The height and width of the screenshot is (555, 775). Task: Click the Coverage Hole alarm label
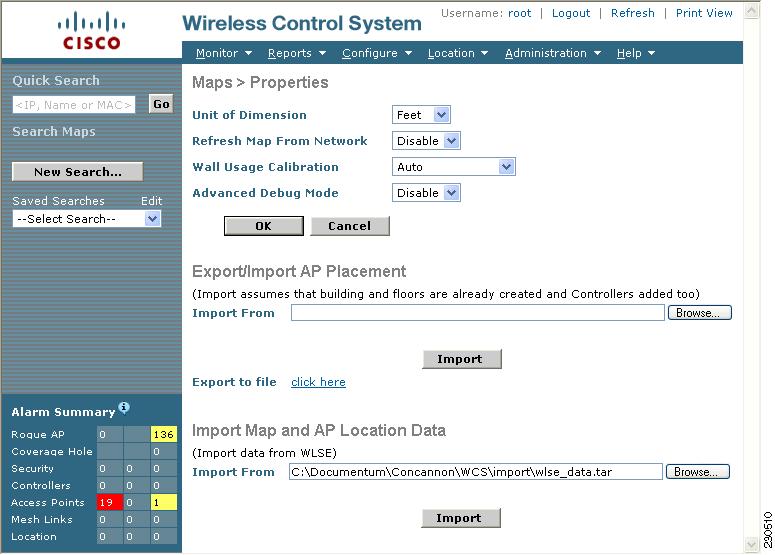coord(52,452)
